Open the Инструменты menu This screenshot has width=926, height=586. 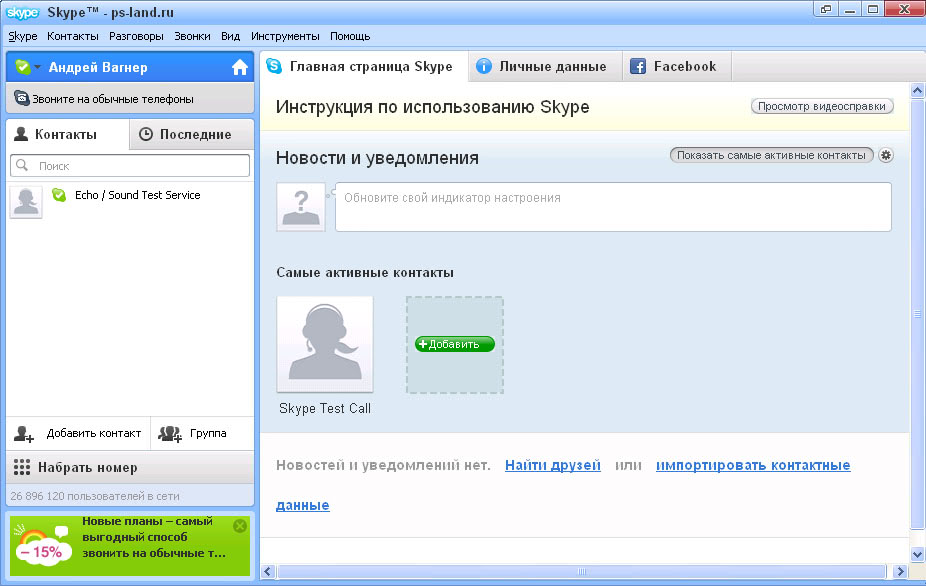285,36
